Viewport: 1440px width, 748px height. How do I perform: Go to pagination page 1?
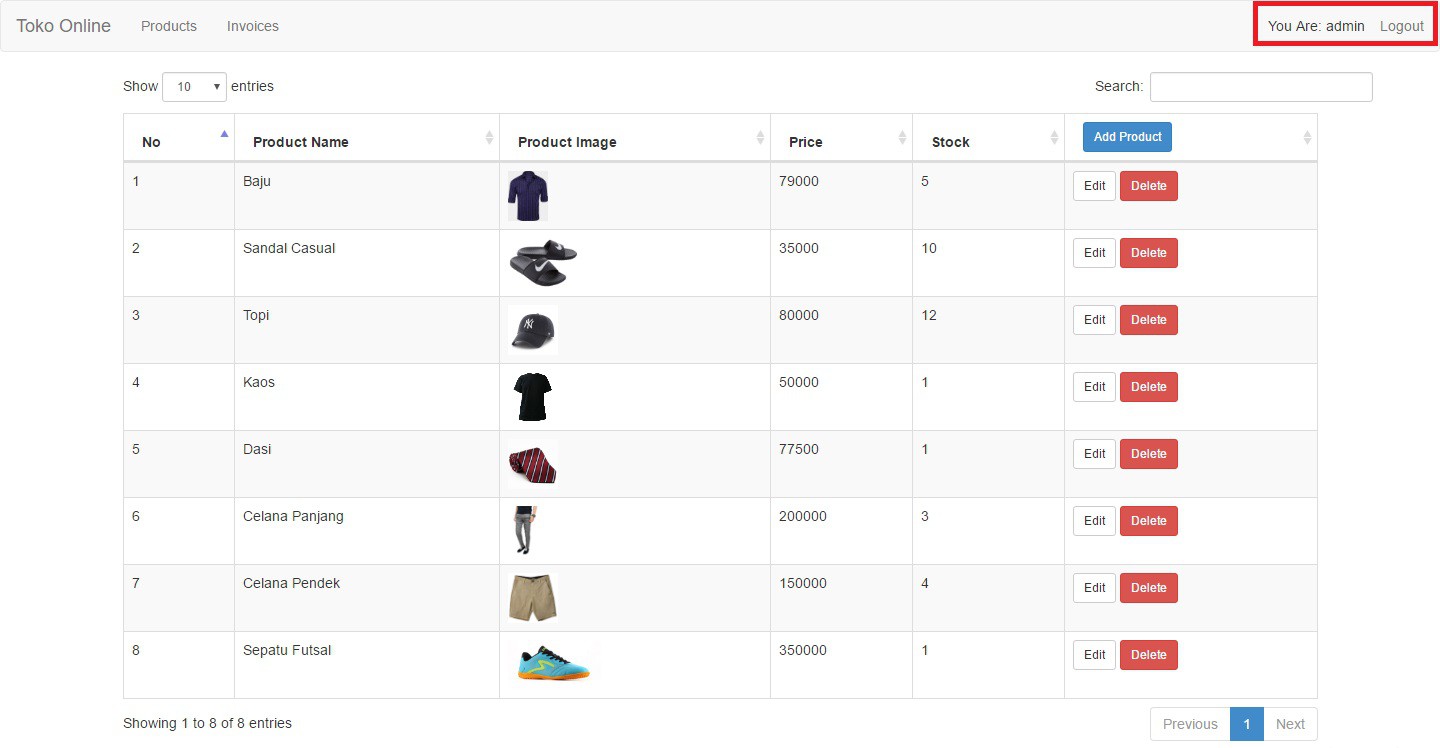[1246, 724]
